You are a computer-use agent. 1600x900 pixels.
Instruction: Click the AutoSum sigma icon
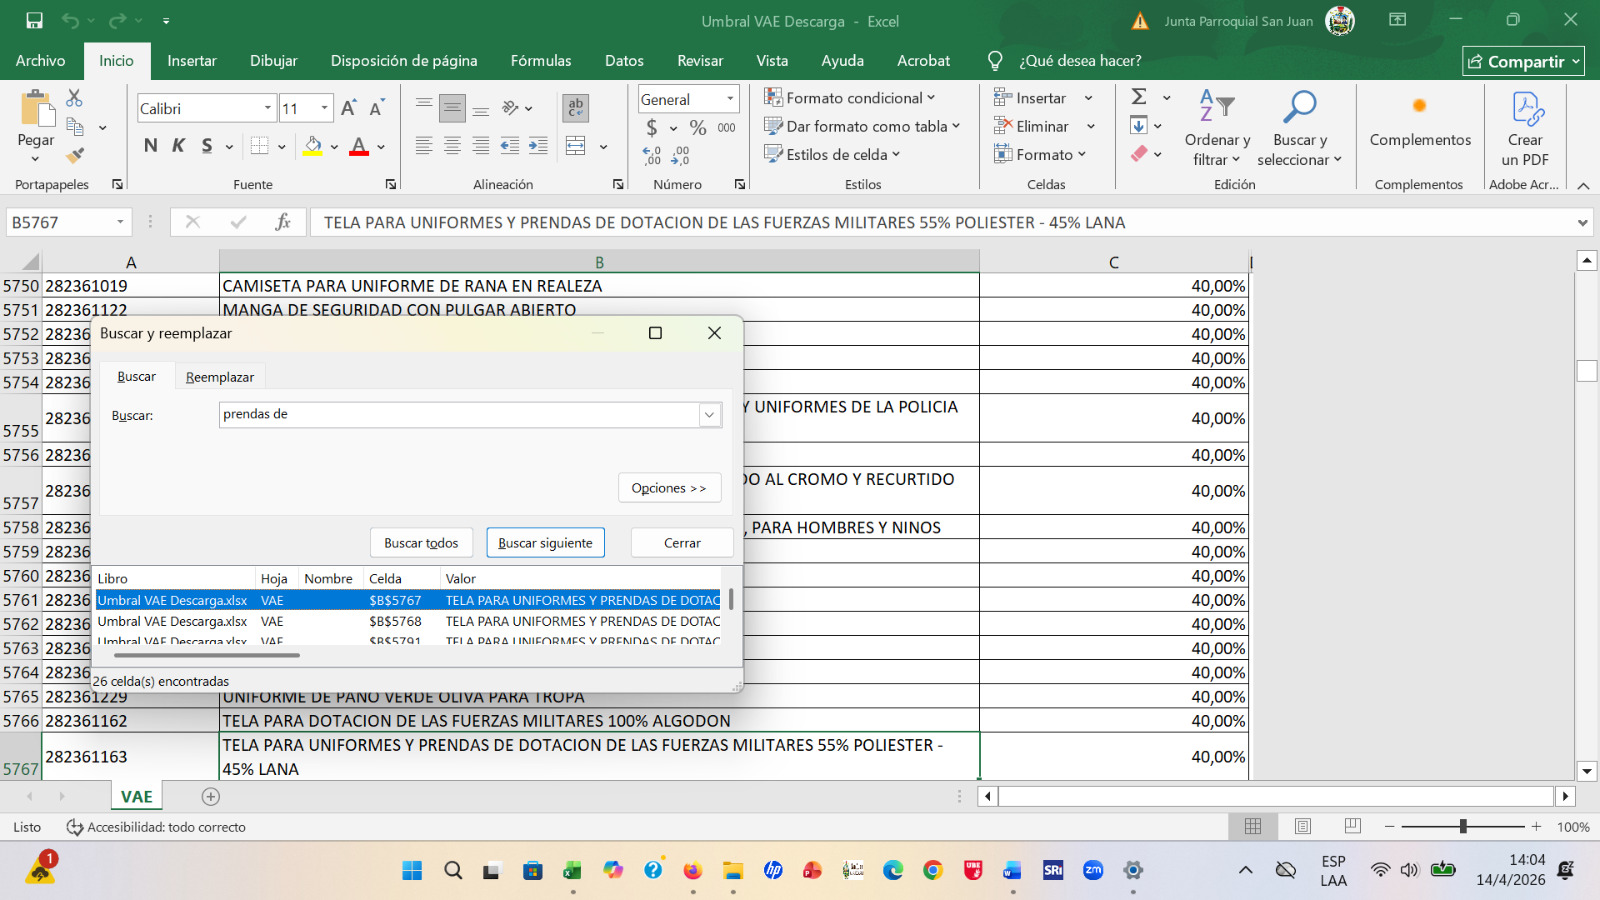1139,97
